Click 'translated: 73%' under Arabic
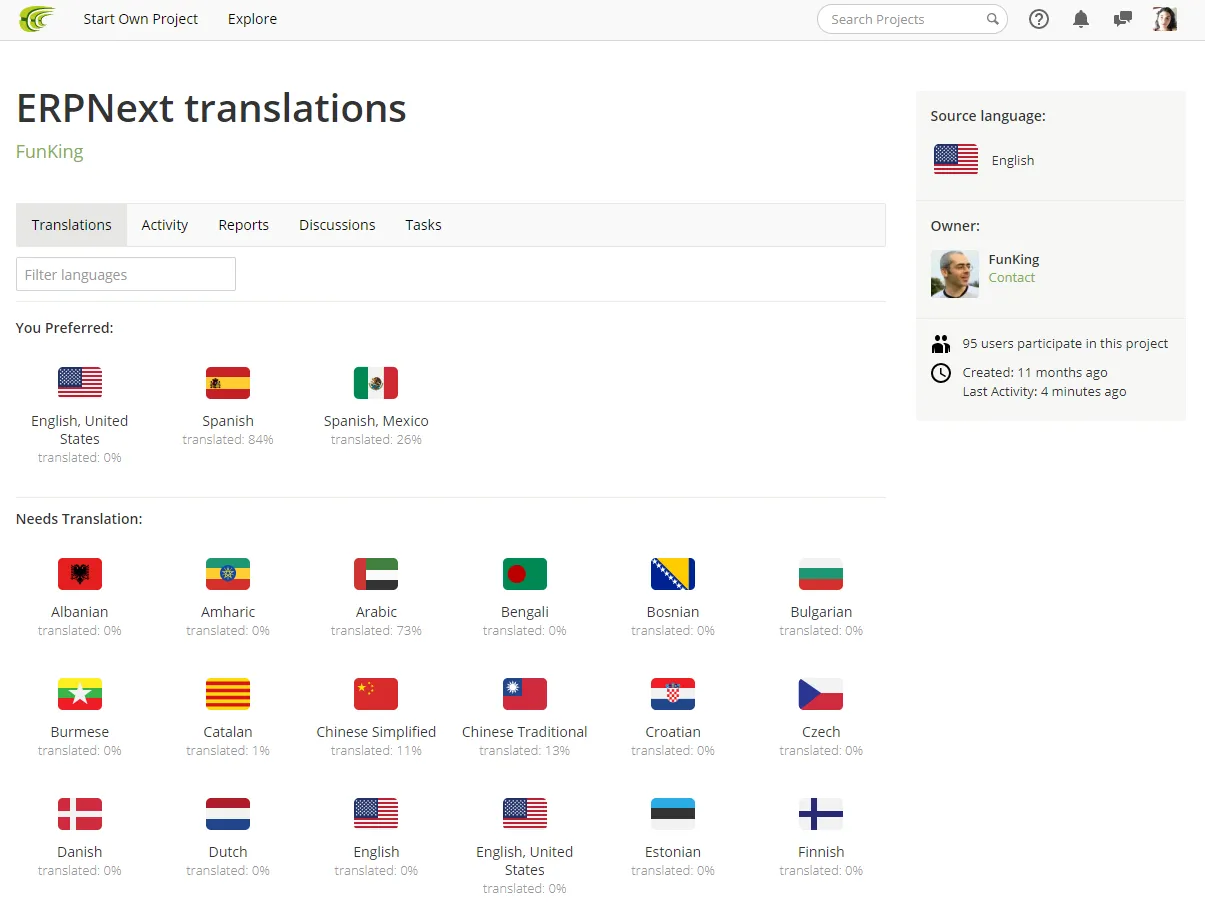 tap(376, 631)
